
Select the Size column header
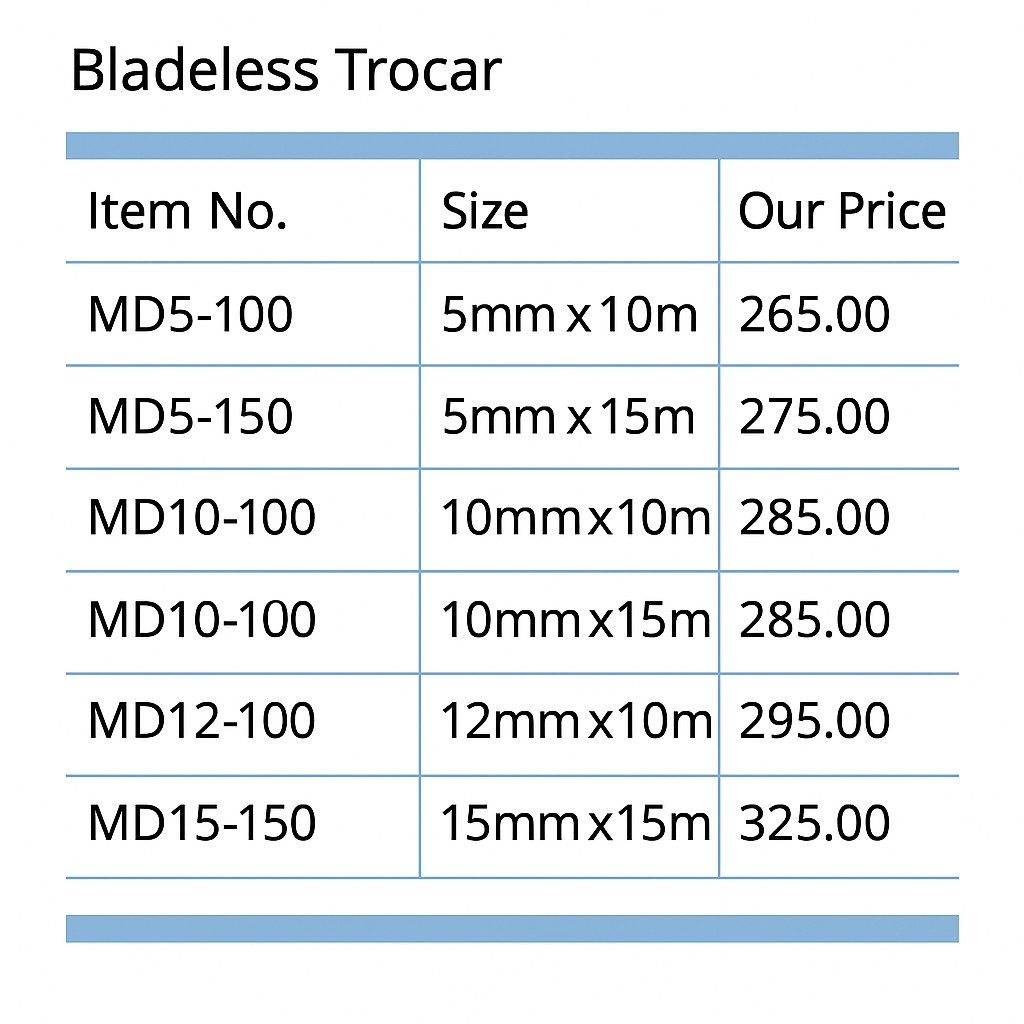pos(485,212)
